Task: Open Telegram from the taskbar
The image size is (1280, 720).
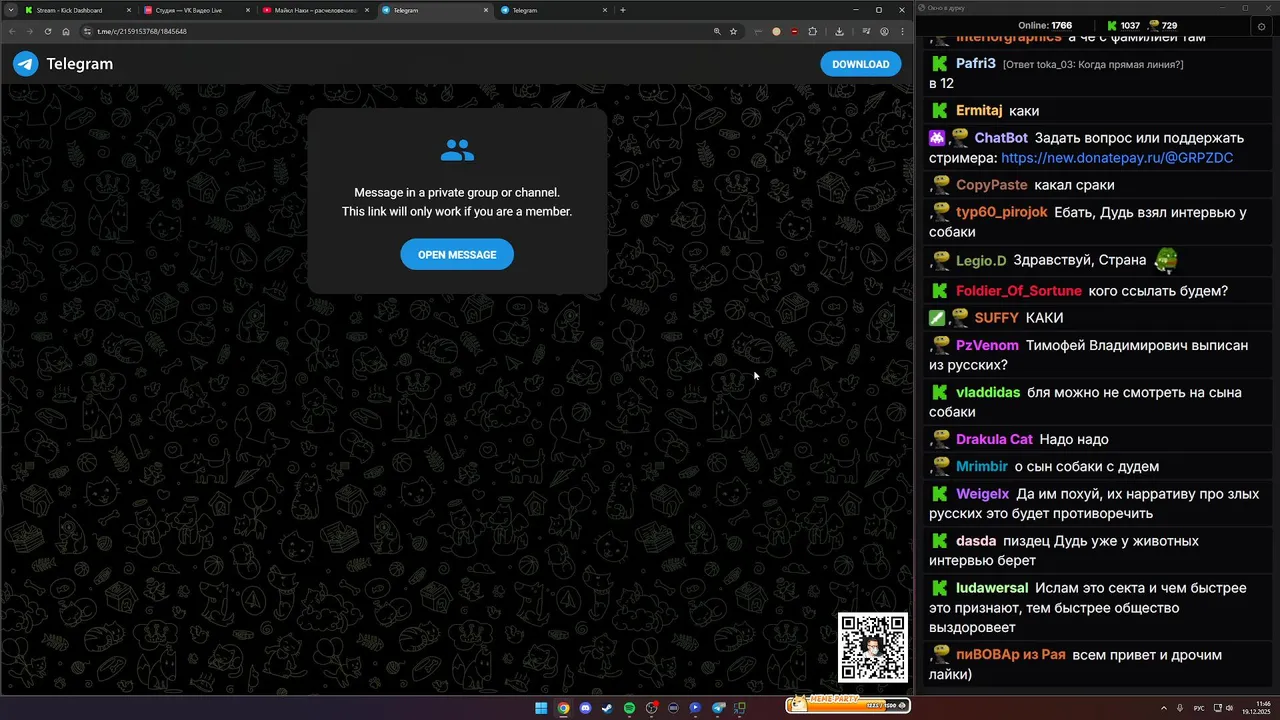Action: click(x=718, y=708)
